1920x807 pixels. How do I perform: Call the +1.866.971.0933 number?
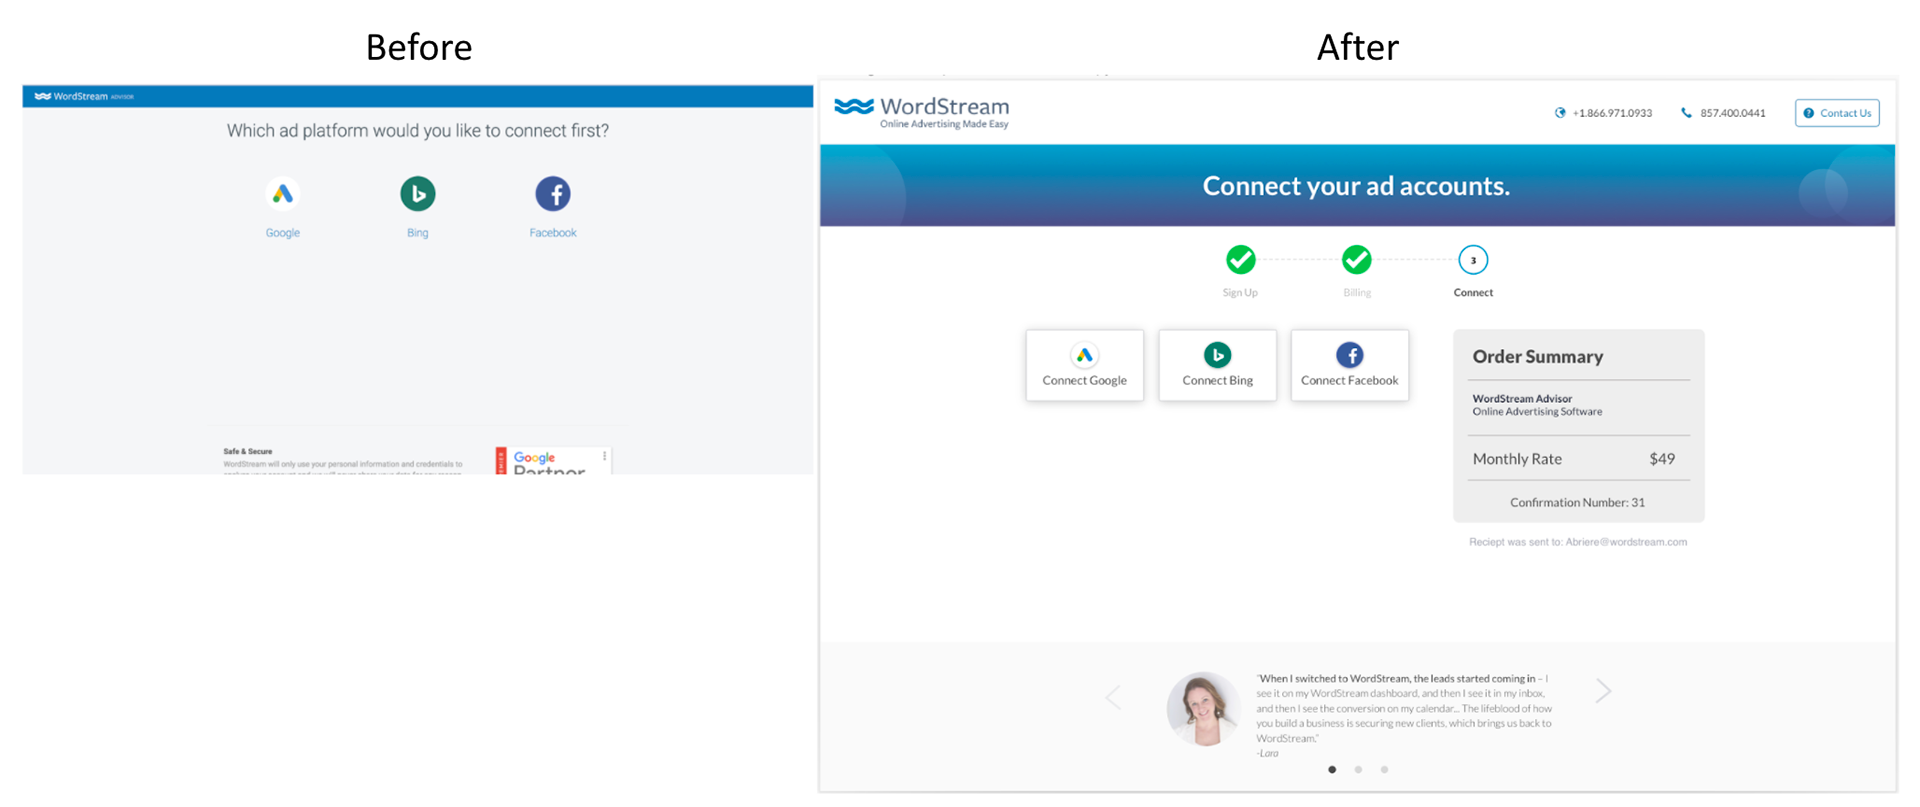coord(1604,113)
